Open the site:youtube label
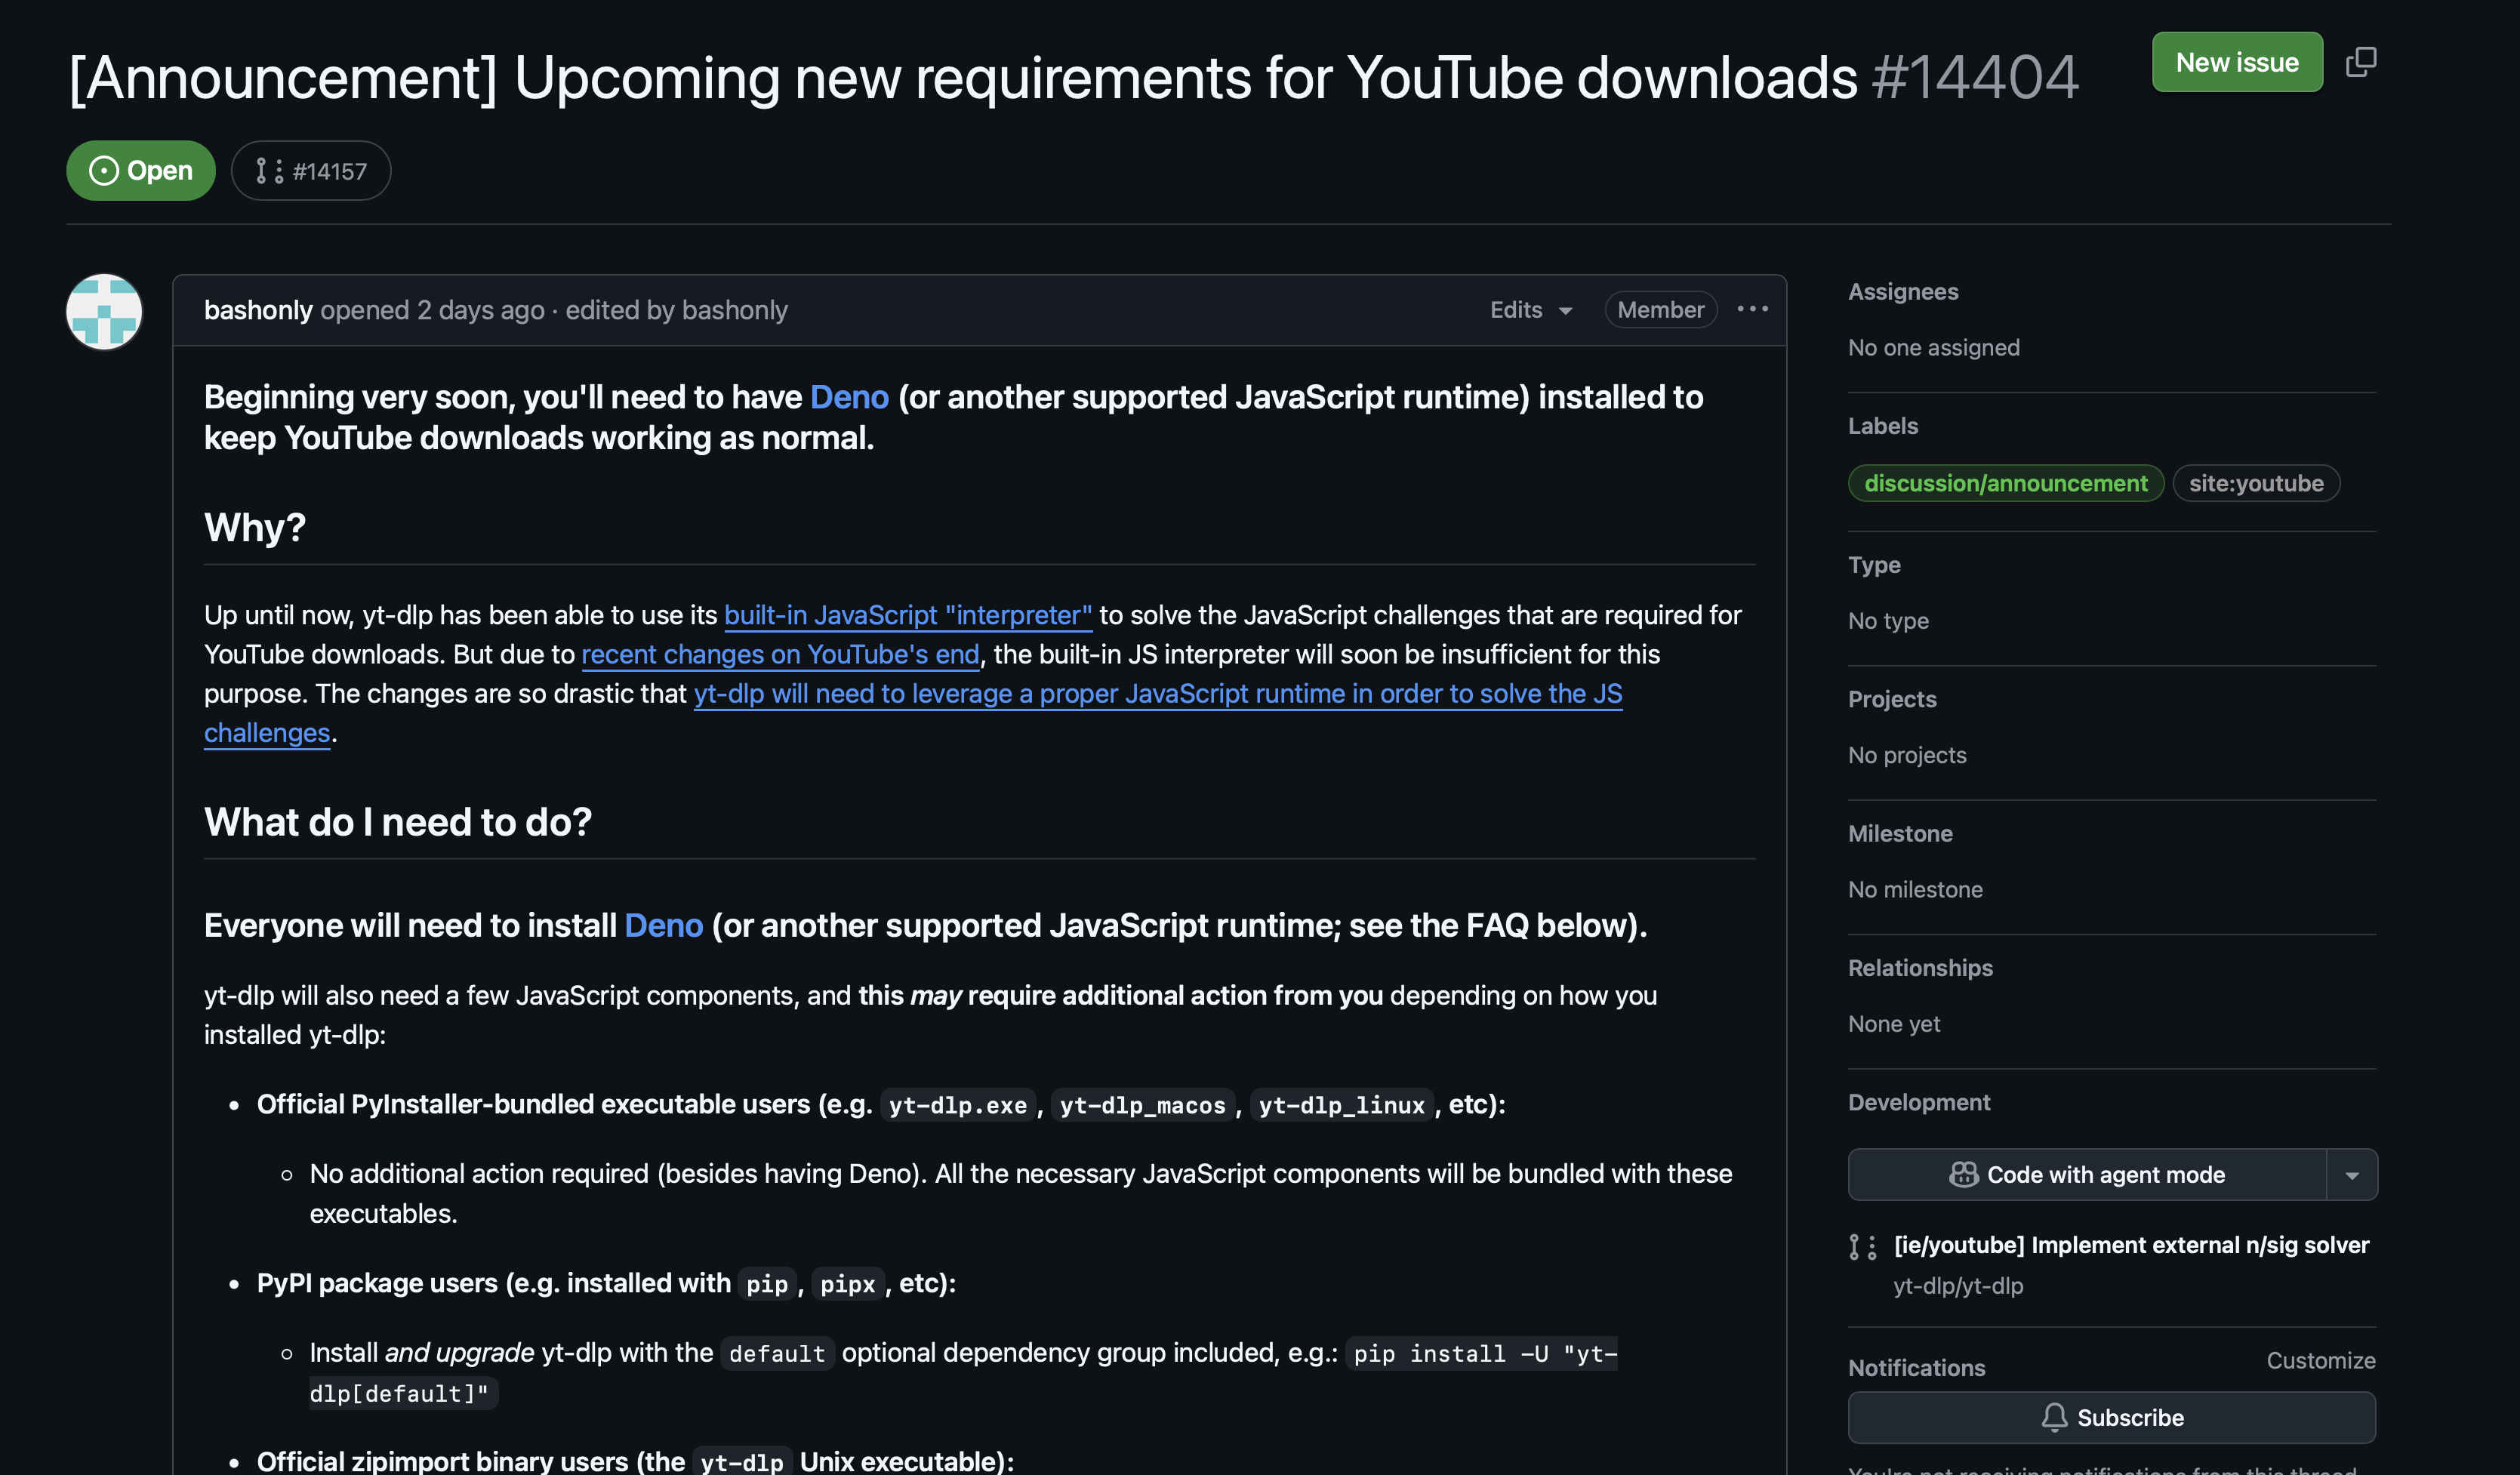This screenshot has width=2520, height=1475. pyautogui.click(x=2255, y=483)
